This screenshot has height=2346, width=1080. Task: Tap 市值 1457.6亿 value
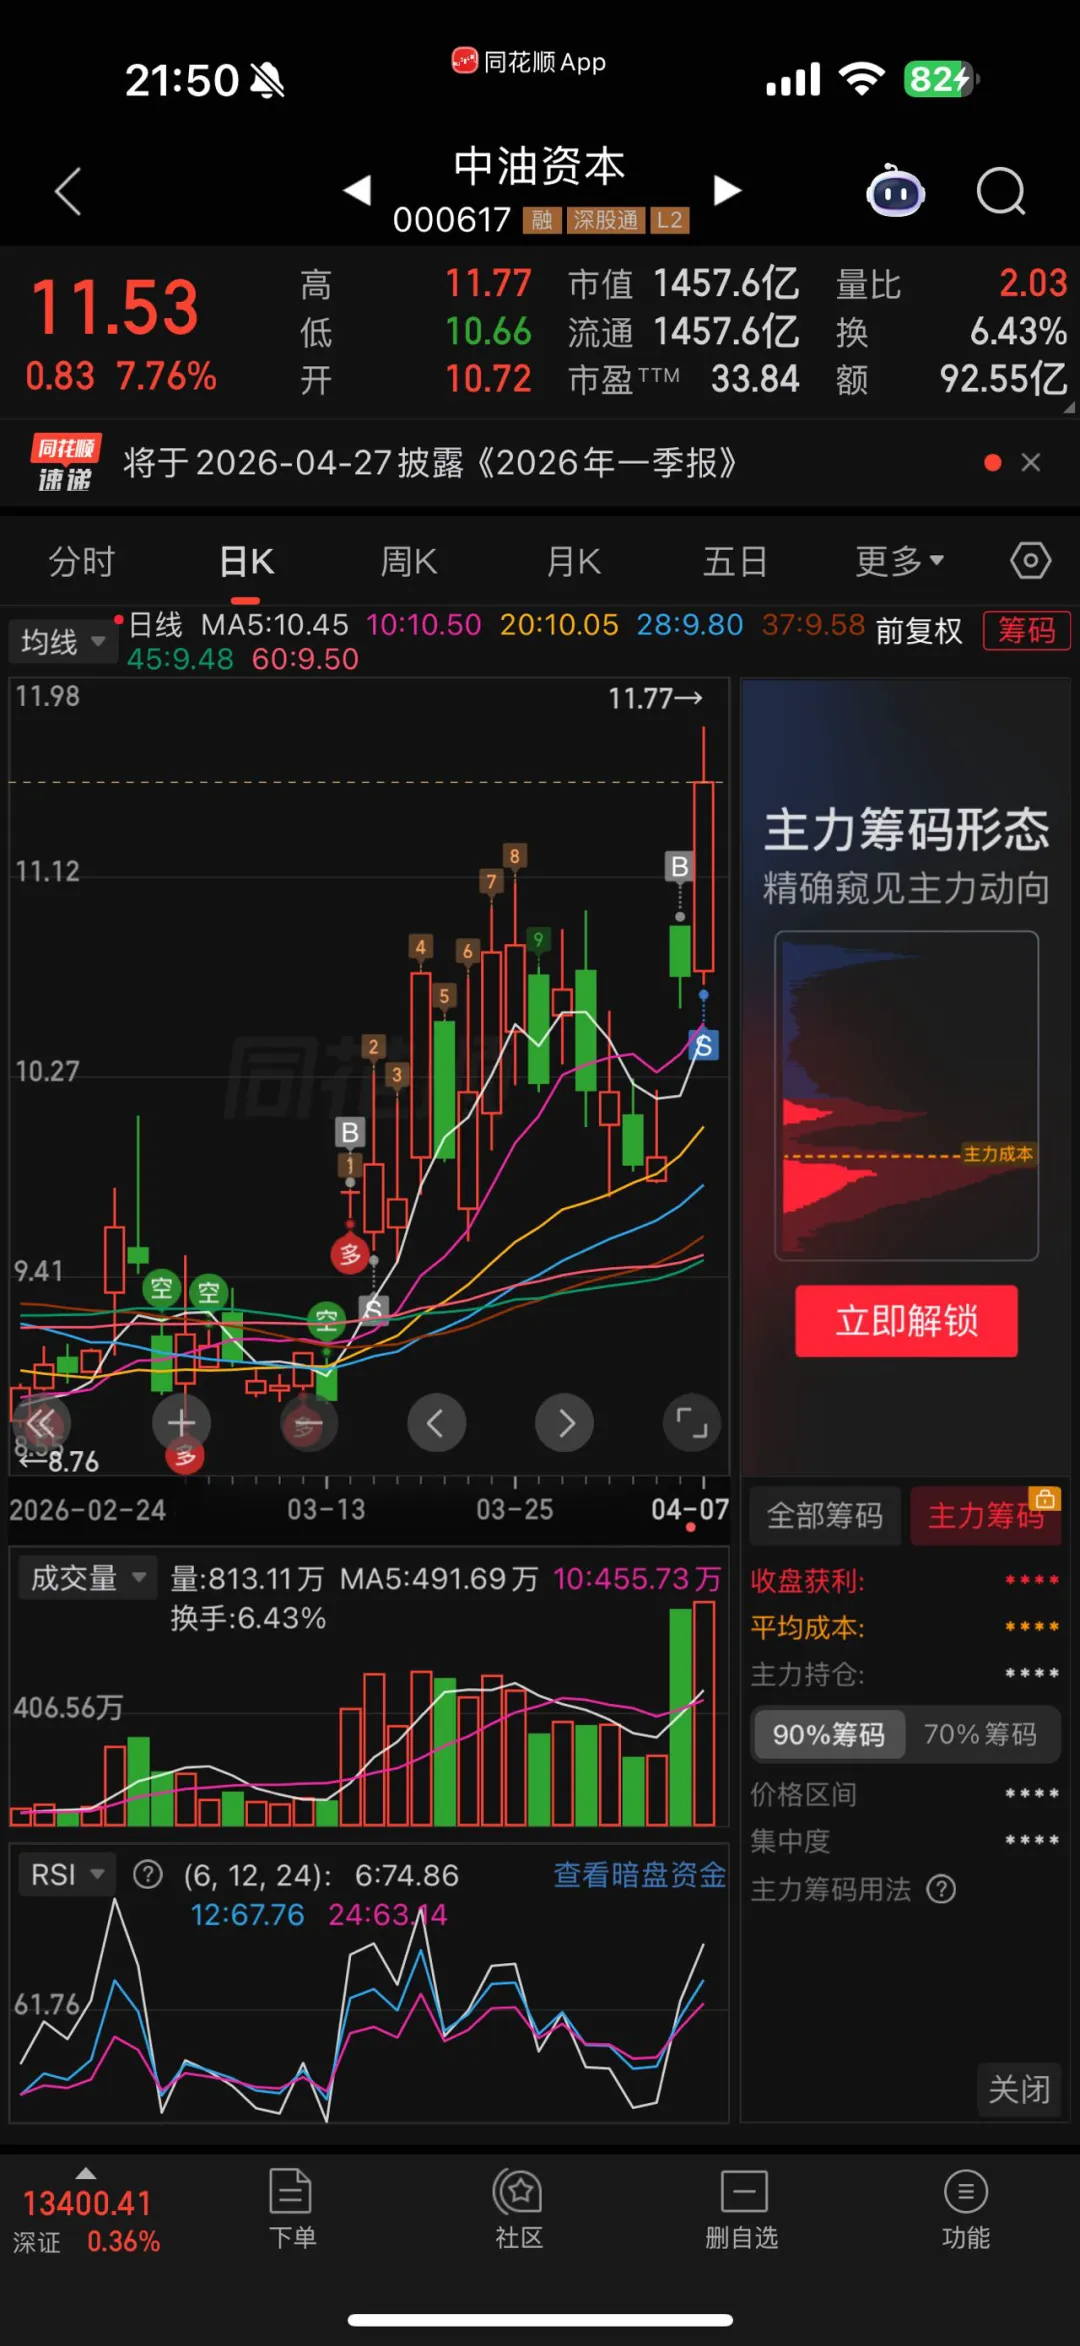coord(726,284)
